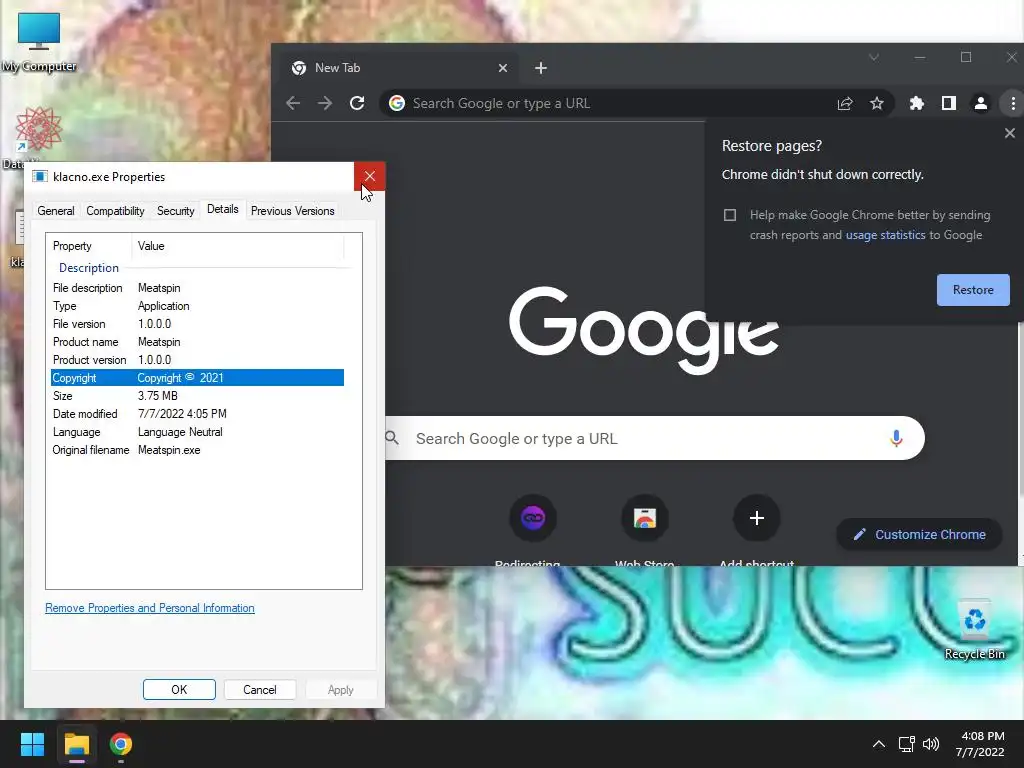Go back in Chrome
Screen dimensions: 1024x768
click(x=293, y=103)
